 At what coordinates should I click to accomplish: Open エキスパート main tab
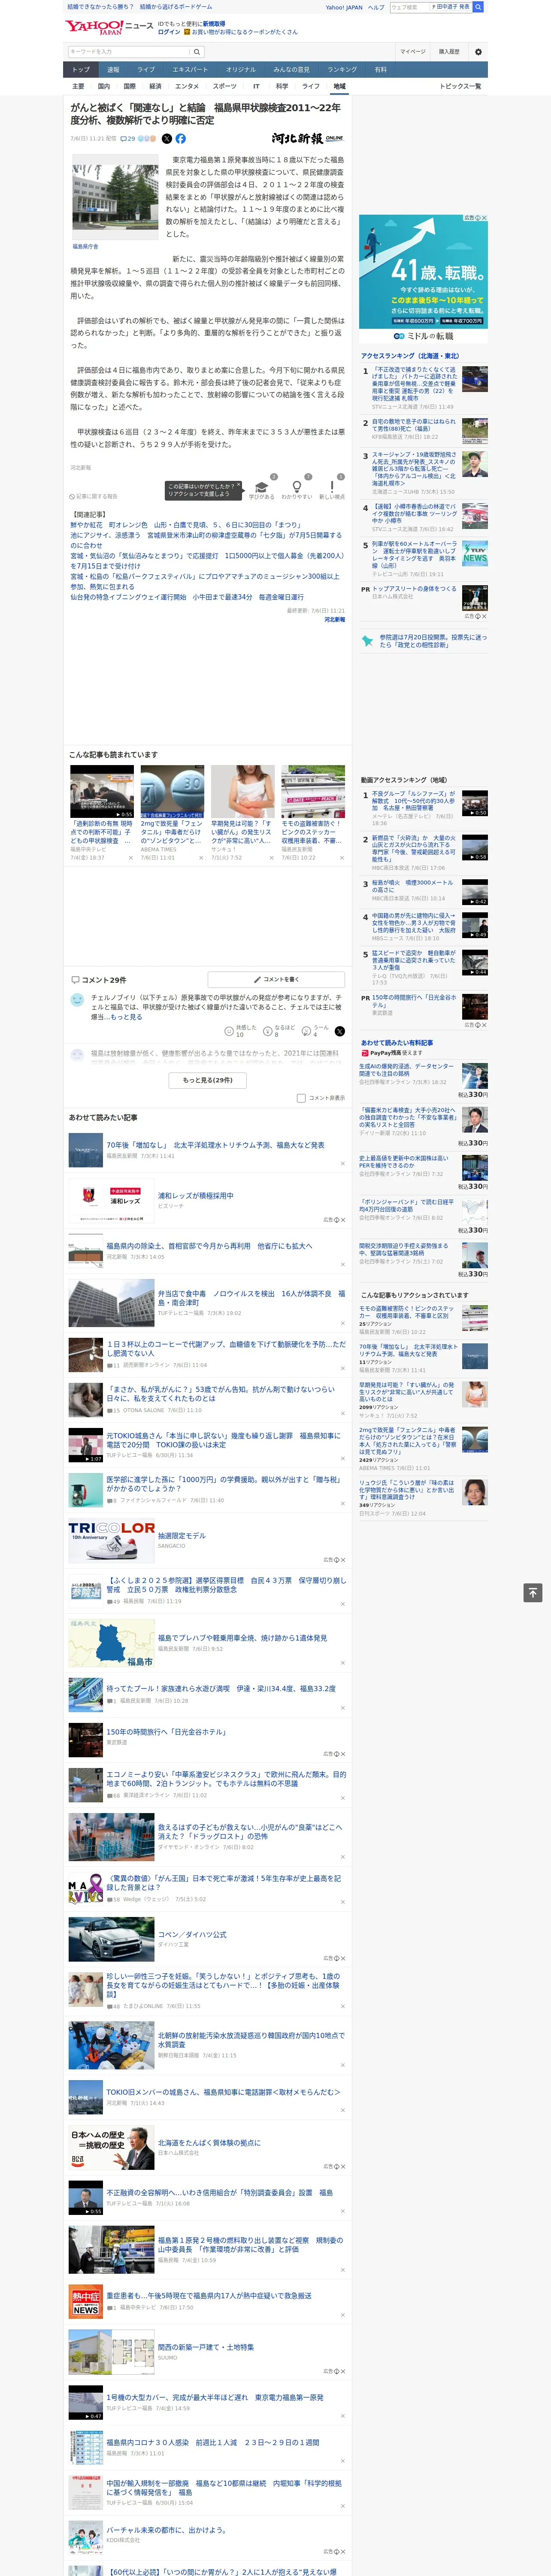190,70
